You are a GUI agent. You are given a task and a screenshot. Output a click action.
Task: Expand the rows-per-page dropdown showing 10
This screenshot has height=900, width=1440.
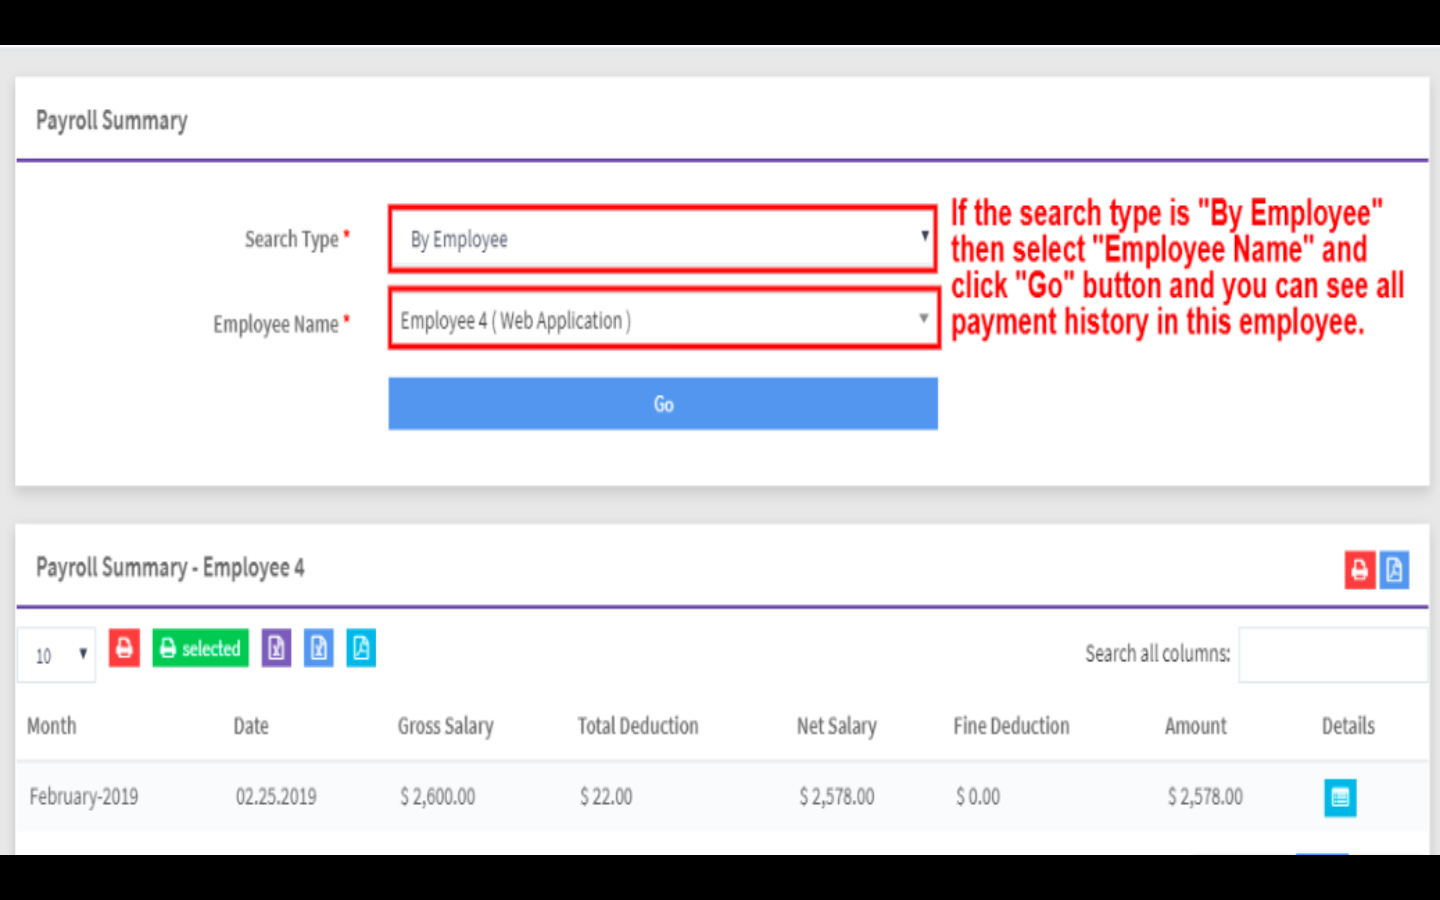tap(57, 655)
